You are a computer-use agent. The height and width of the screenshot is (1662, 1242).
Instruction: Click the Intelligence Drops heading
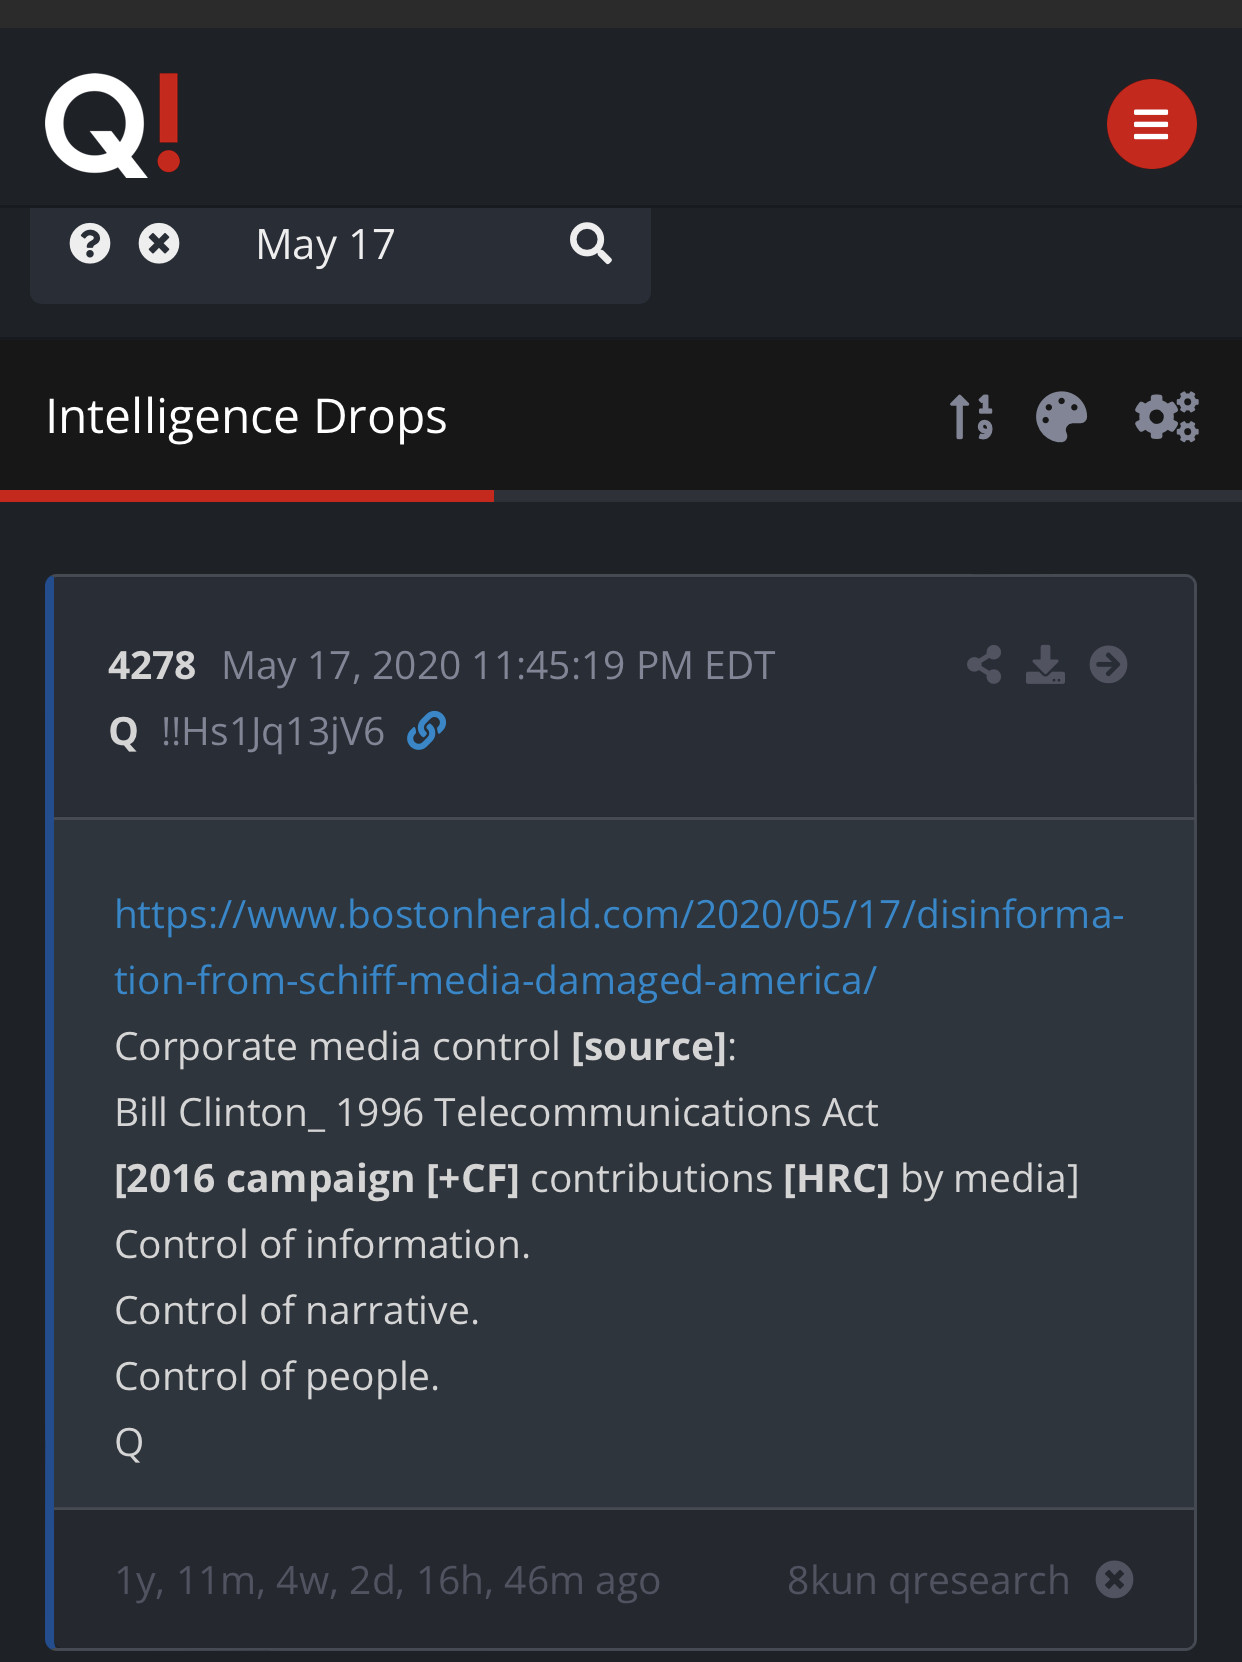click(x=246, y=417)
